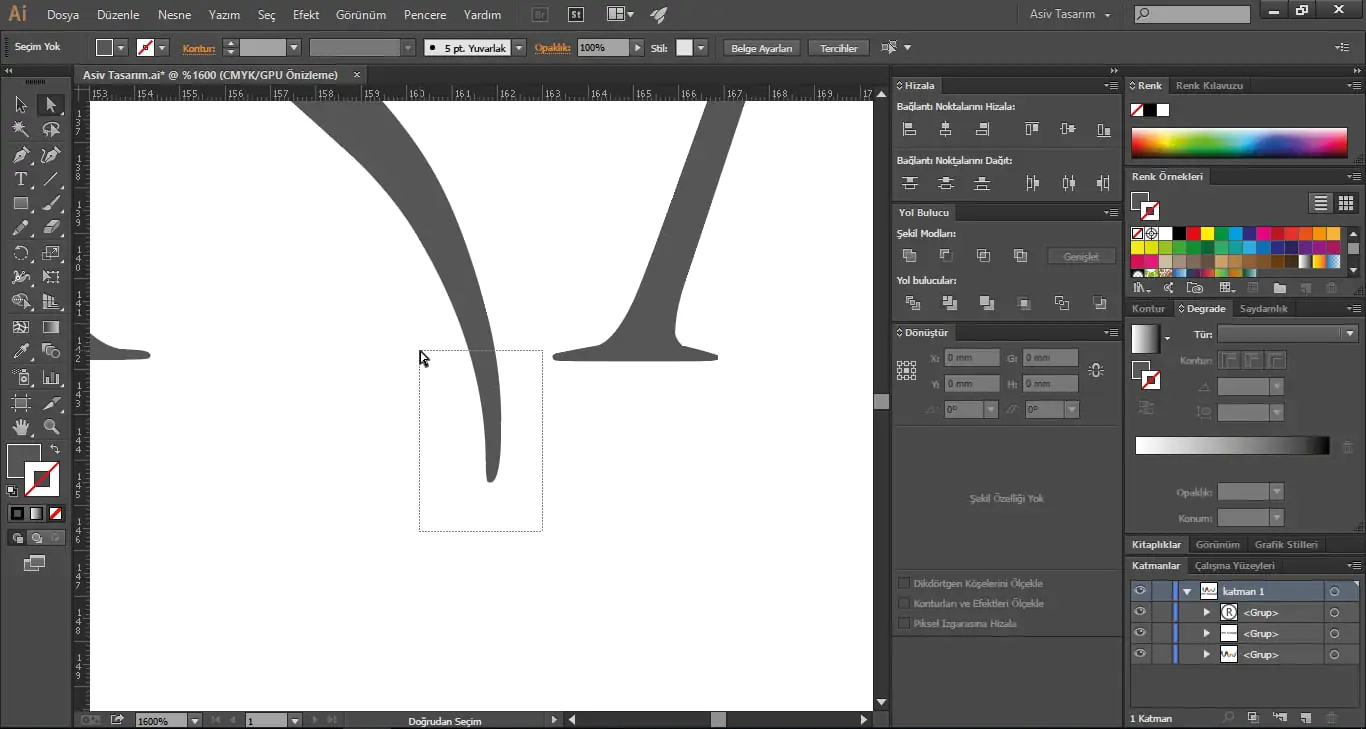1366x729 pixels.
Task: Toggle Piksel Izgarasına Hizala checkbox
Action: tap(904, 623)
